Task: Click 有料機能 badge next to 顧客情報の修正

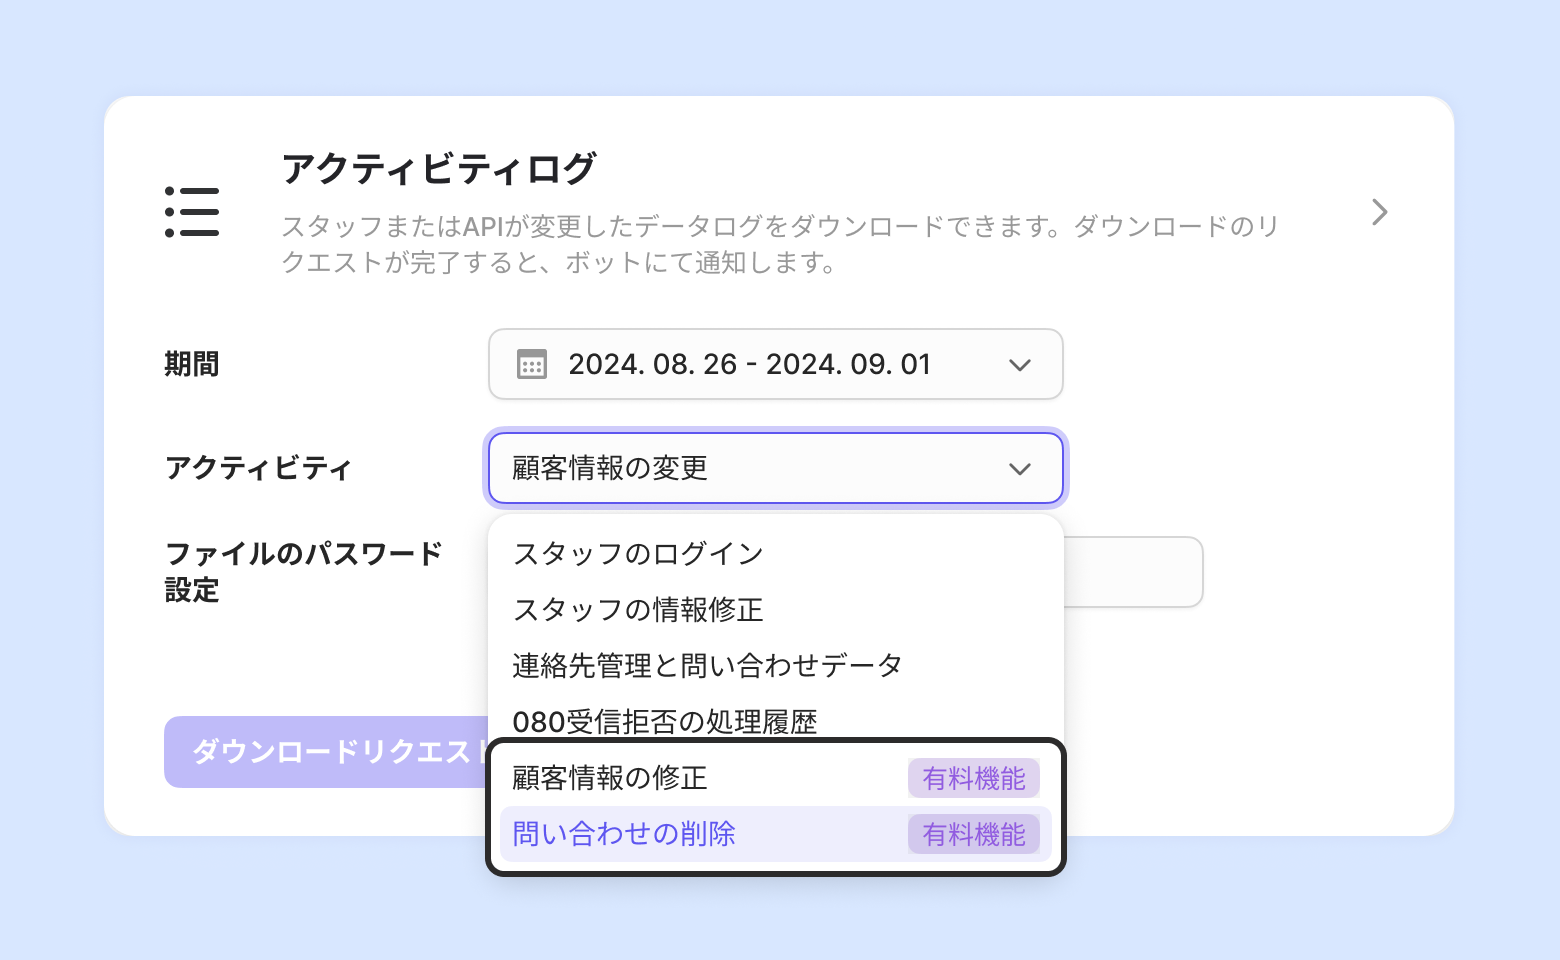Action: pos(974,778)
